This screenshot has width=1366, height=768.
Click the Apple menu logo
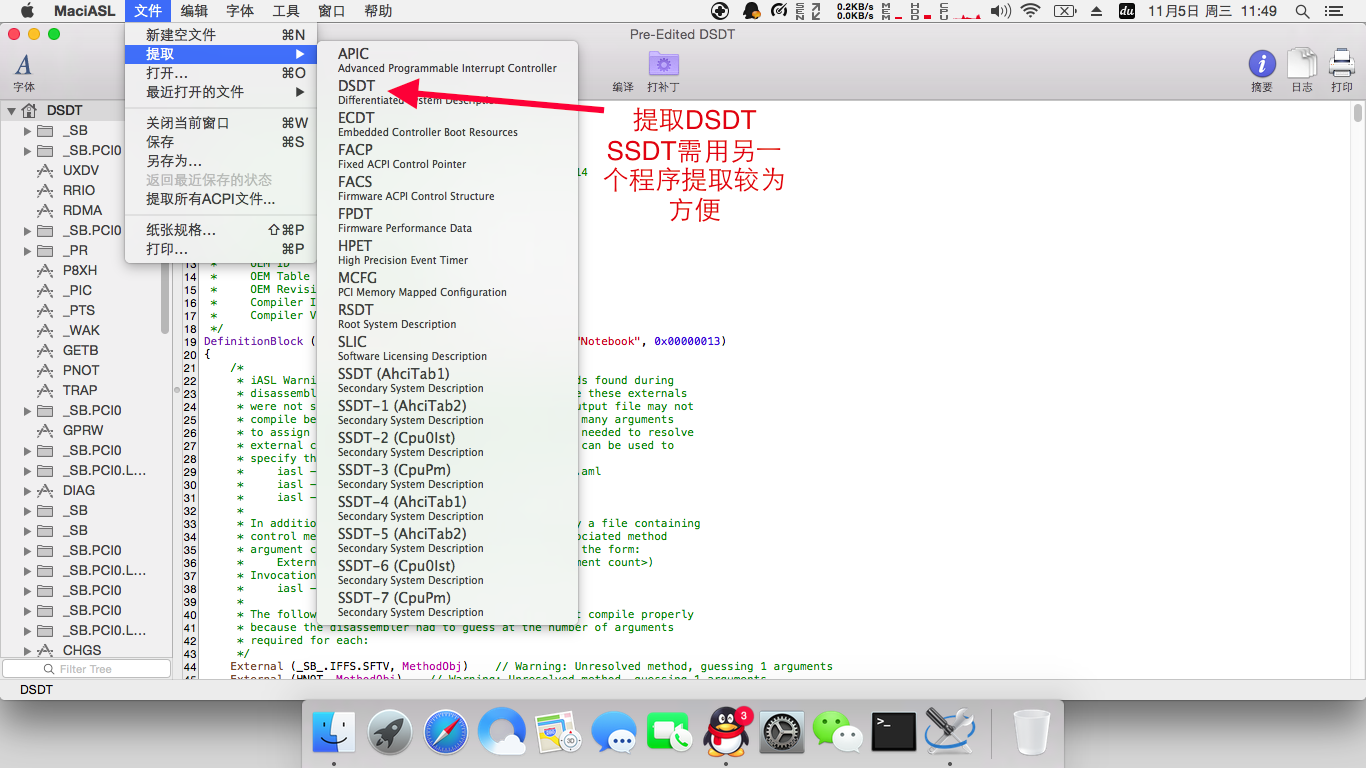[x=27, y=11]
